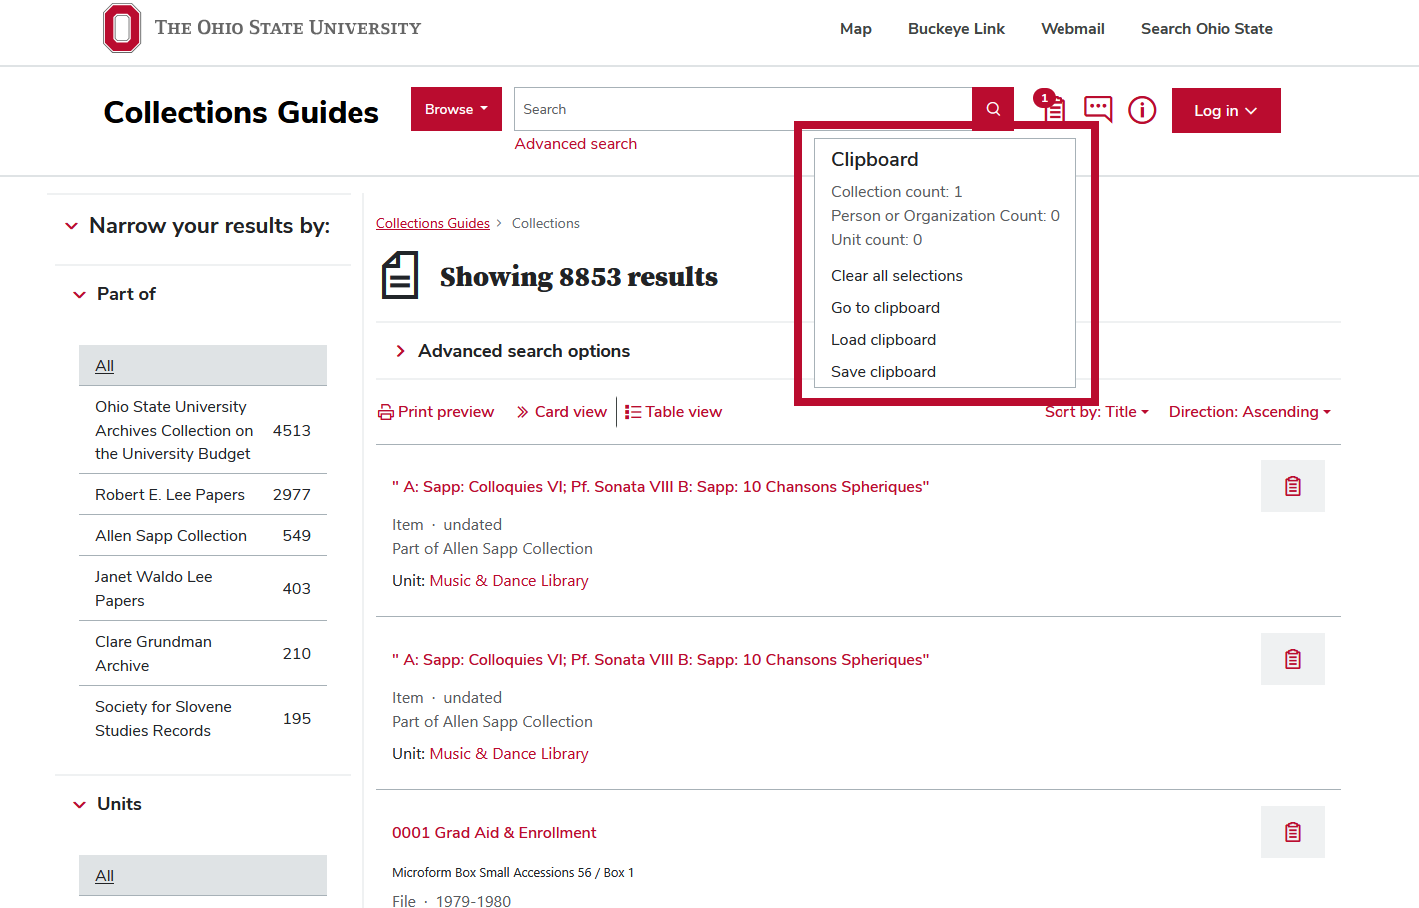
Task: Filter by Janet Waldo Lee Papers
Action: click(x=203, y=589)
